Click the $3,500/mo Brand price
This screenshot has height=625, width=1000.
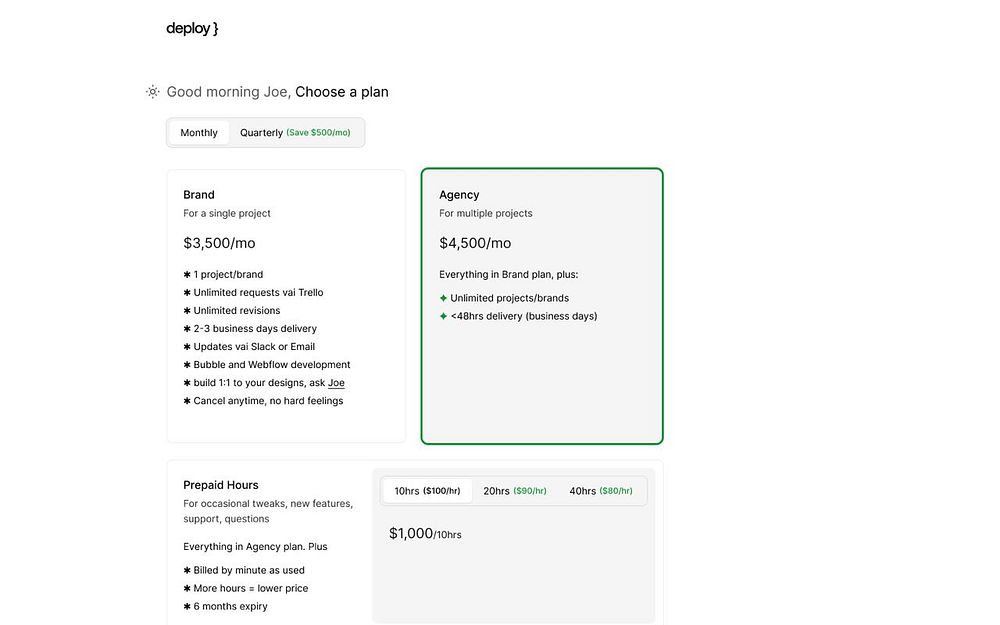(x=219, y=243)
